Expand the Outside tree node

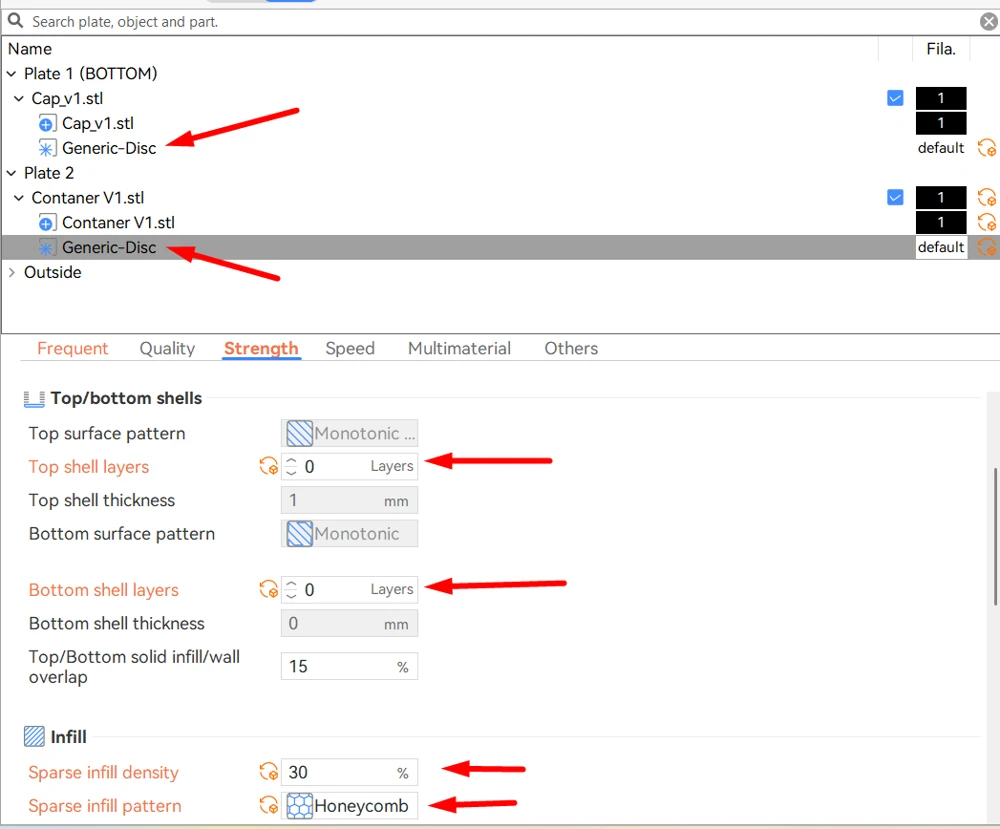pos(11,272)
